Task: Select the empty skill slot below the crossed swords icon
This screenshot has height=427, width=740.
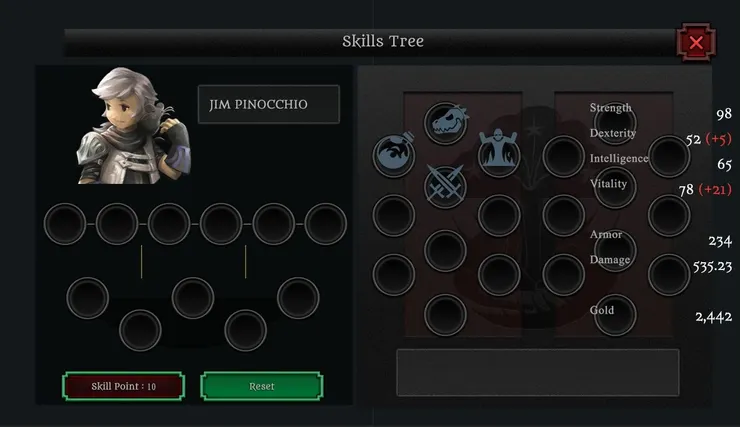Action: click(446, 251)
